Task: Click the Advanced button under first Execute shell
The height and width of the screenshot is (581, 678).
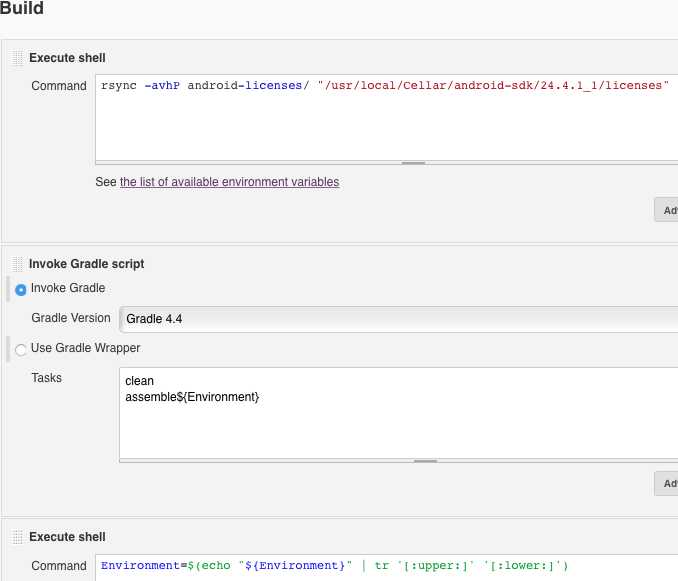Action: 666,210
